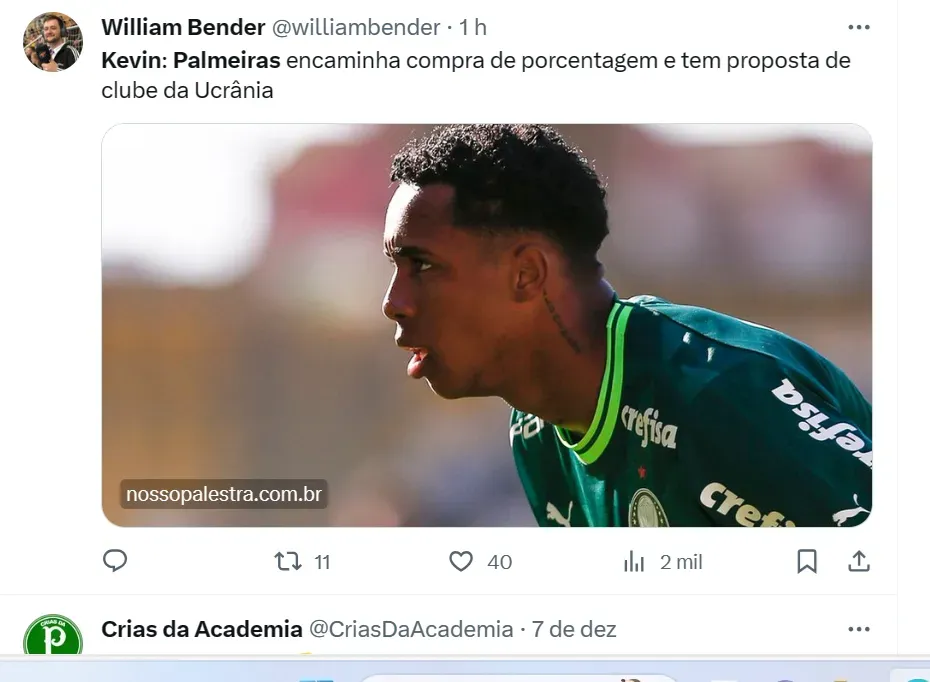Open more options on William Bender's tweet
This screenshot has width=930, height=682.
[859, 27]
